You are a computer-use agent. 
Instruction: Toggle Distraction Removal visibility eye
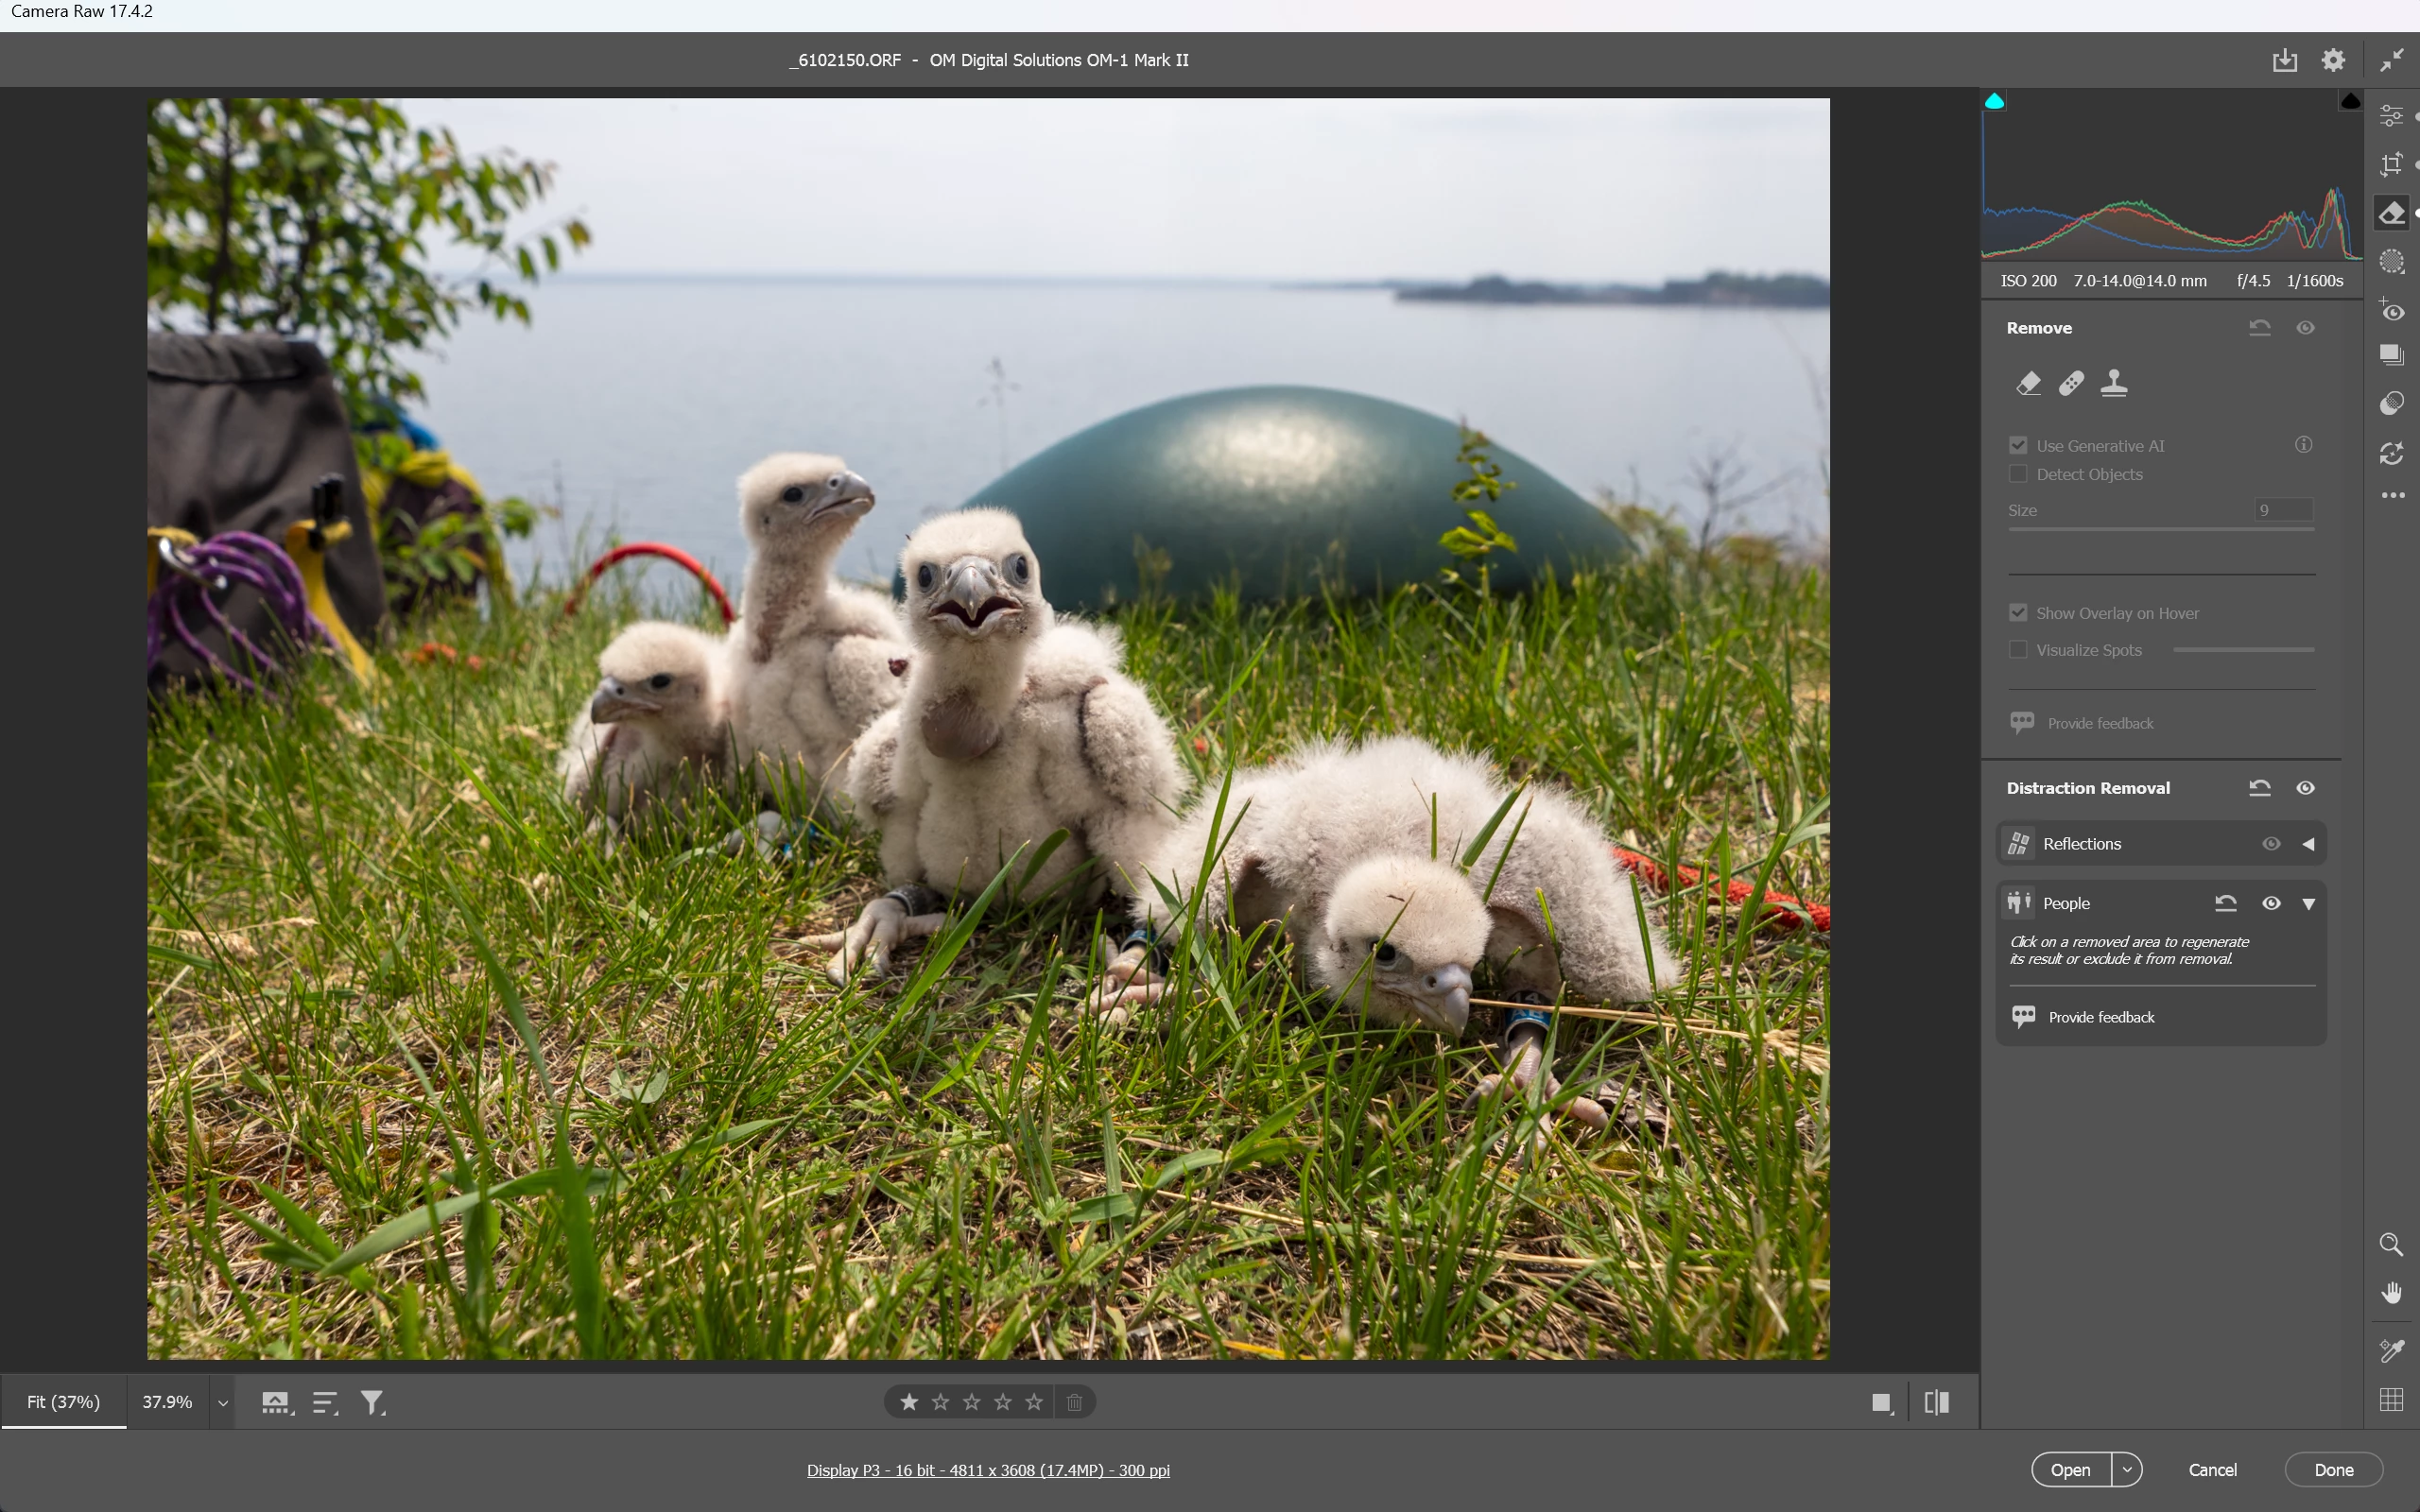pyautogui.click(x=2305, y=788)
